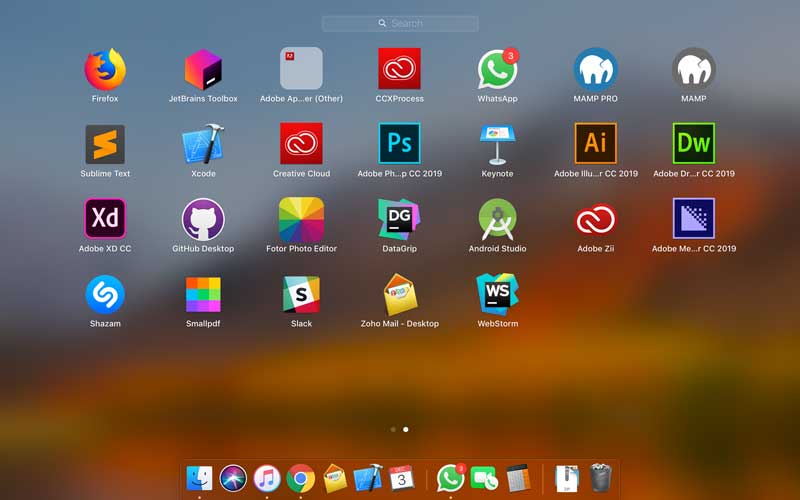Click the Xcode icon in the Dock
The width and height of the screenshot is (800, 500).
pyautogui.click(x=368, y=478)
